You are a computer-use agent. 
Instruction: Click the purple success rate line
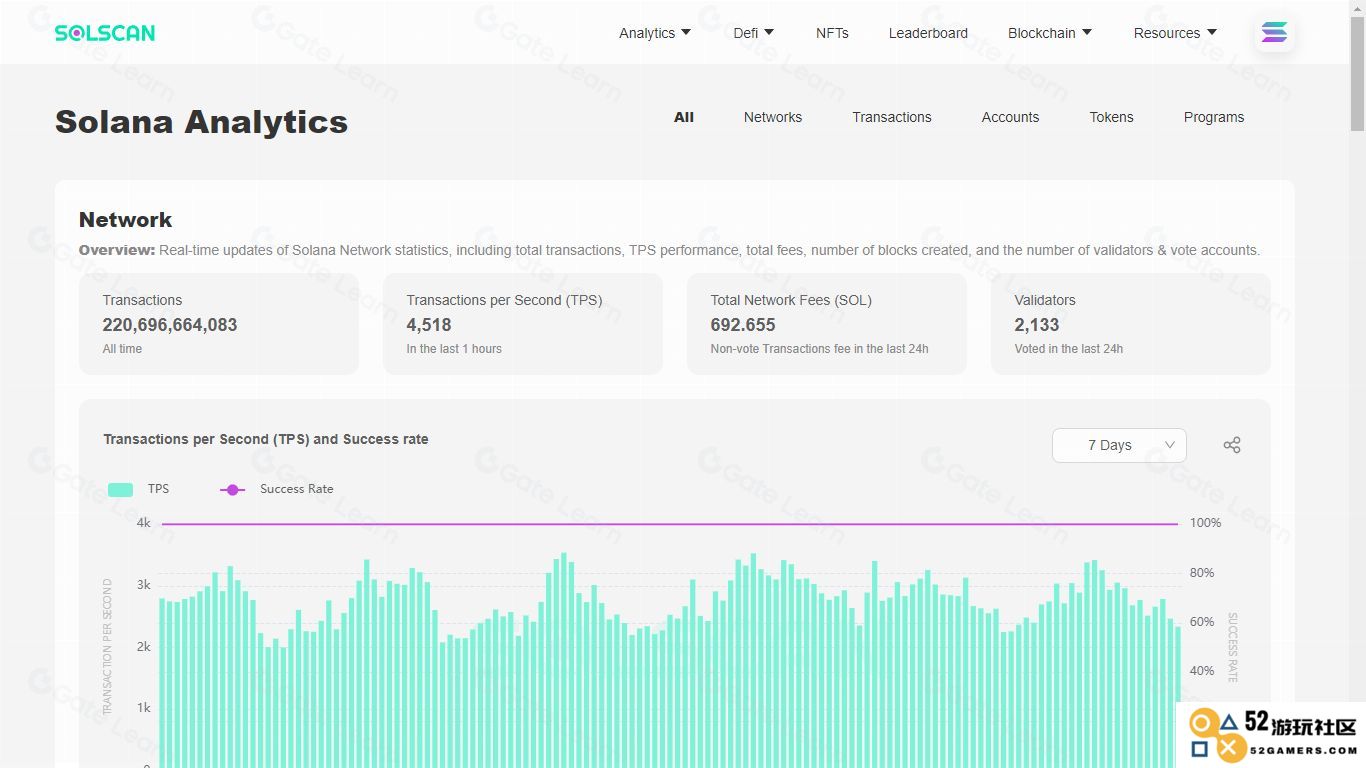(x=670, y=523)
